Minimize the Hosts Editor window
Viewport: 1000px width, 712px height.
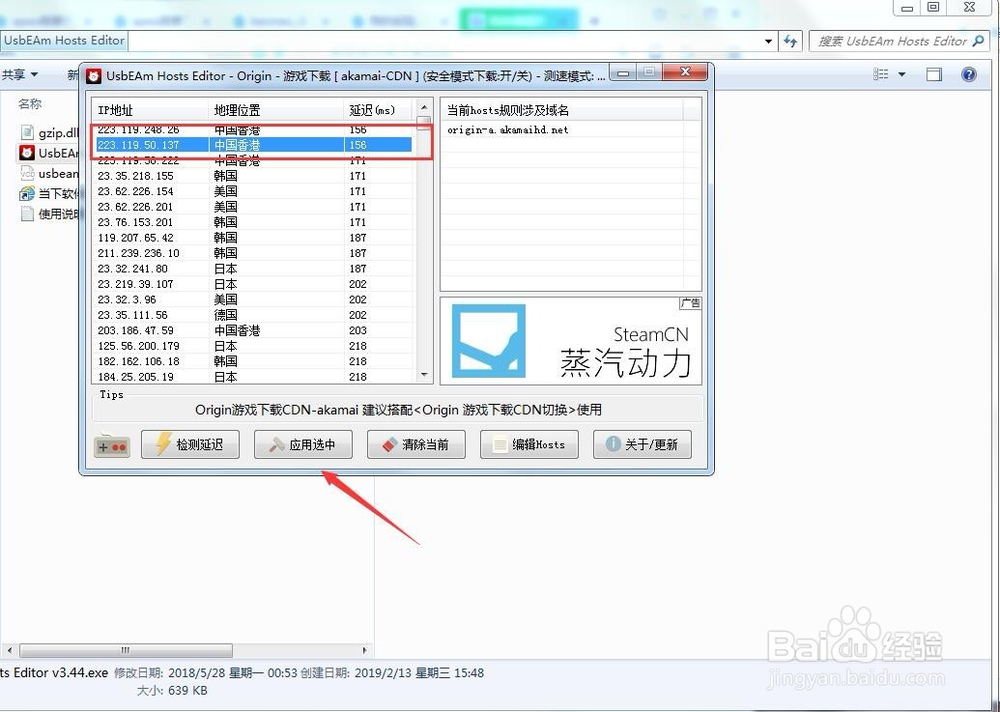pyautogui.click(x=623, y=72)
